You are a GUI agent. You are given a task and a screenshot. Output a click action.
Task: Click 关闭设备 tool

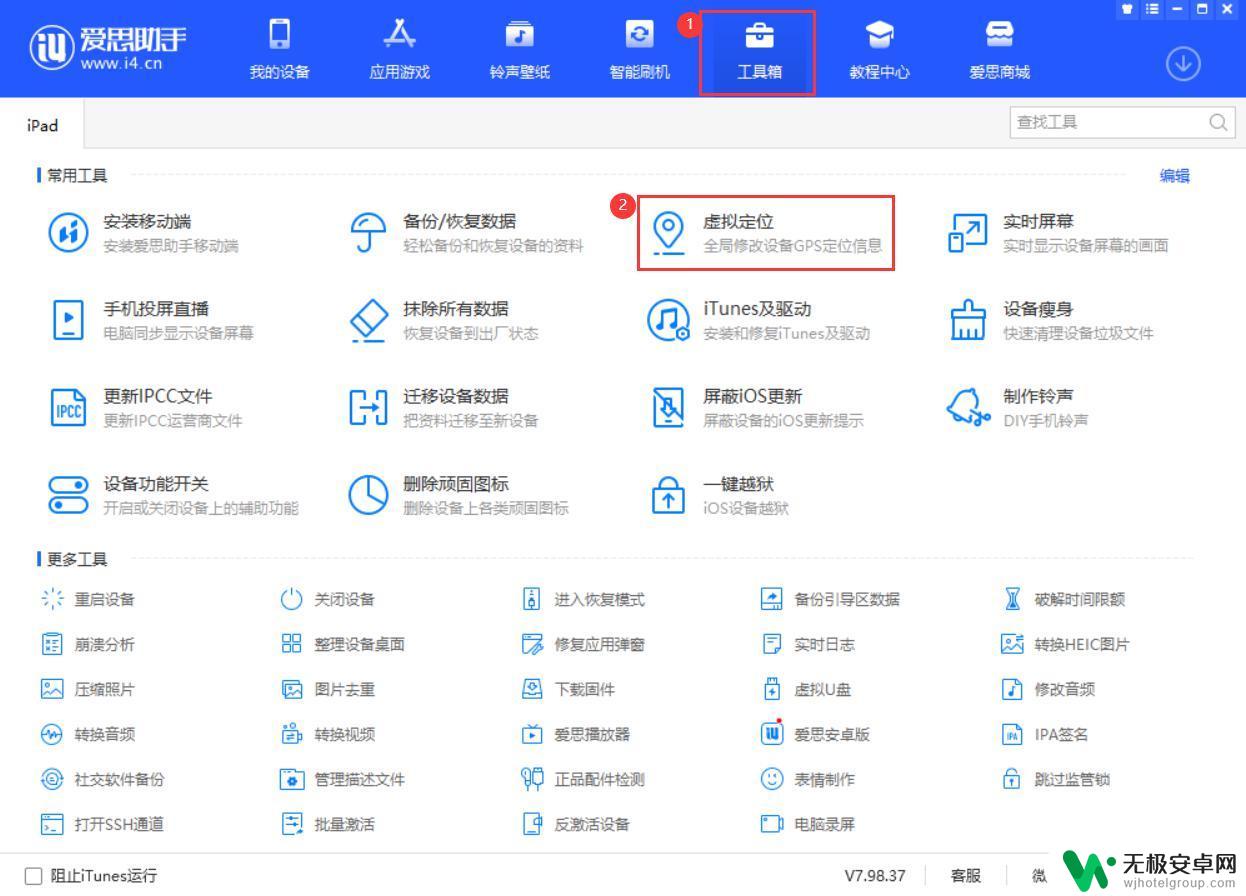click(x=328, y=599)
